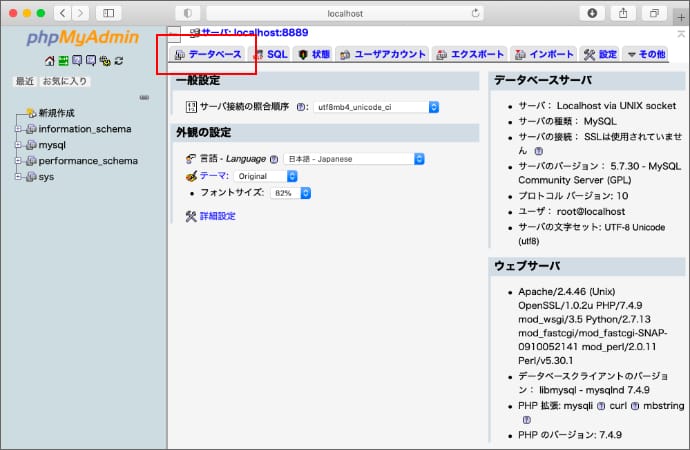Open the その他 more menu tab
Viewport: 690px width, 450px height.
(x=645, y=54)
